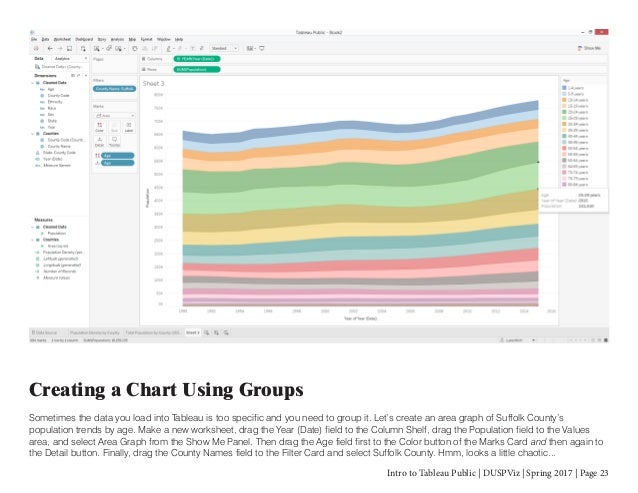Click the New Worksheet toolbar icon

[97, 48]
